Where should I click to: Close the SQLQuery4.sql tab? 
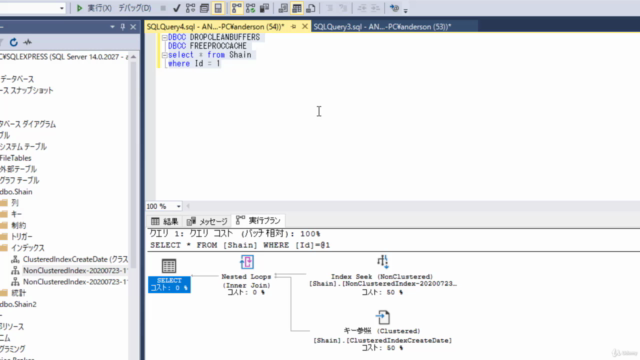304,27
